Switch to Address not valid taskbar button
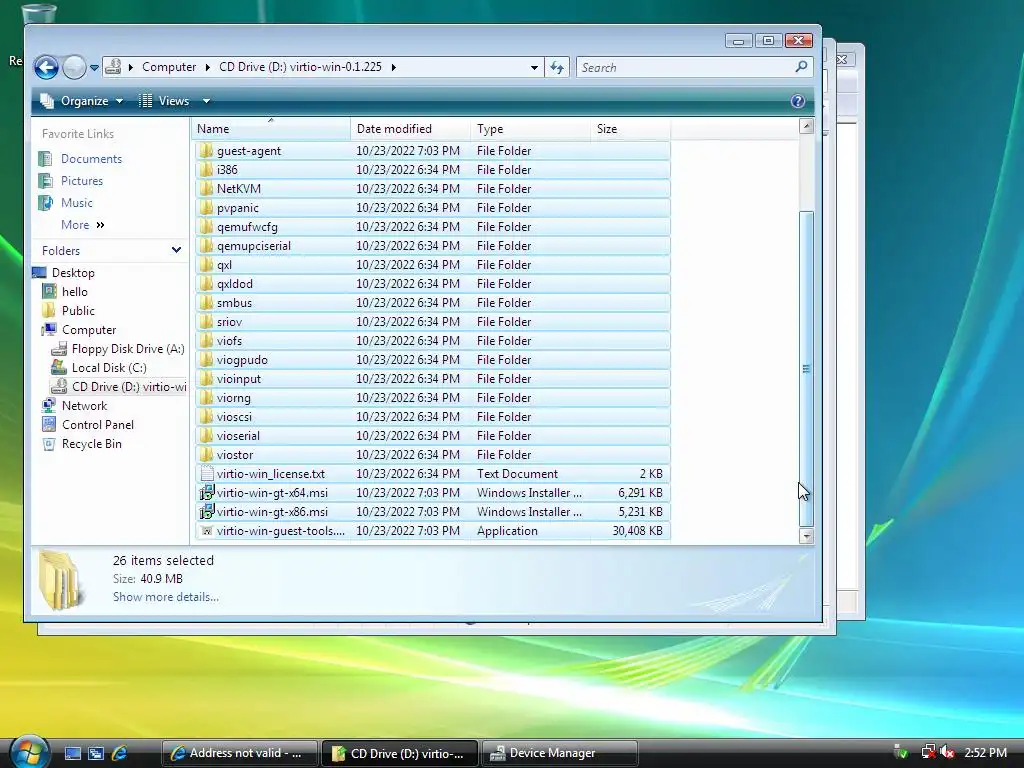Image resolution: width=1024 pixels, height=768 pixels. 240,753
